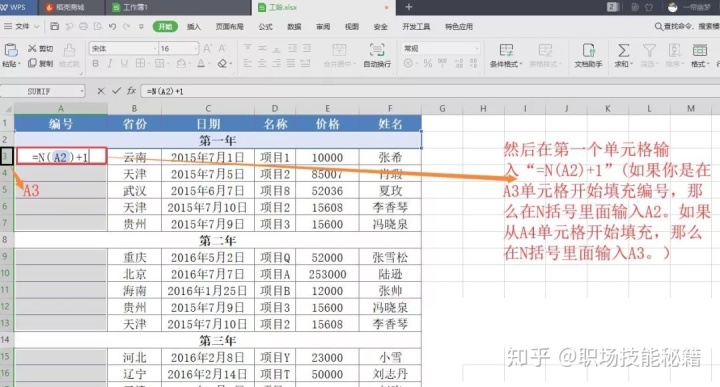Click the Filter funnel icon
This screenshot has width=720, height=387.
tap(649, 50)
